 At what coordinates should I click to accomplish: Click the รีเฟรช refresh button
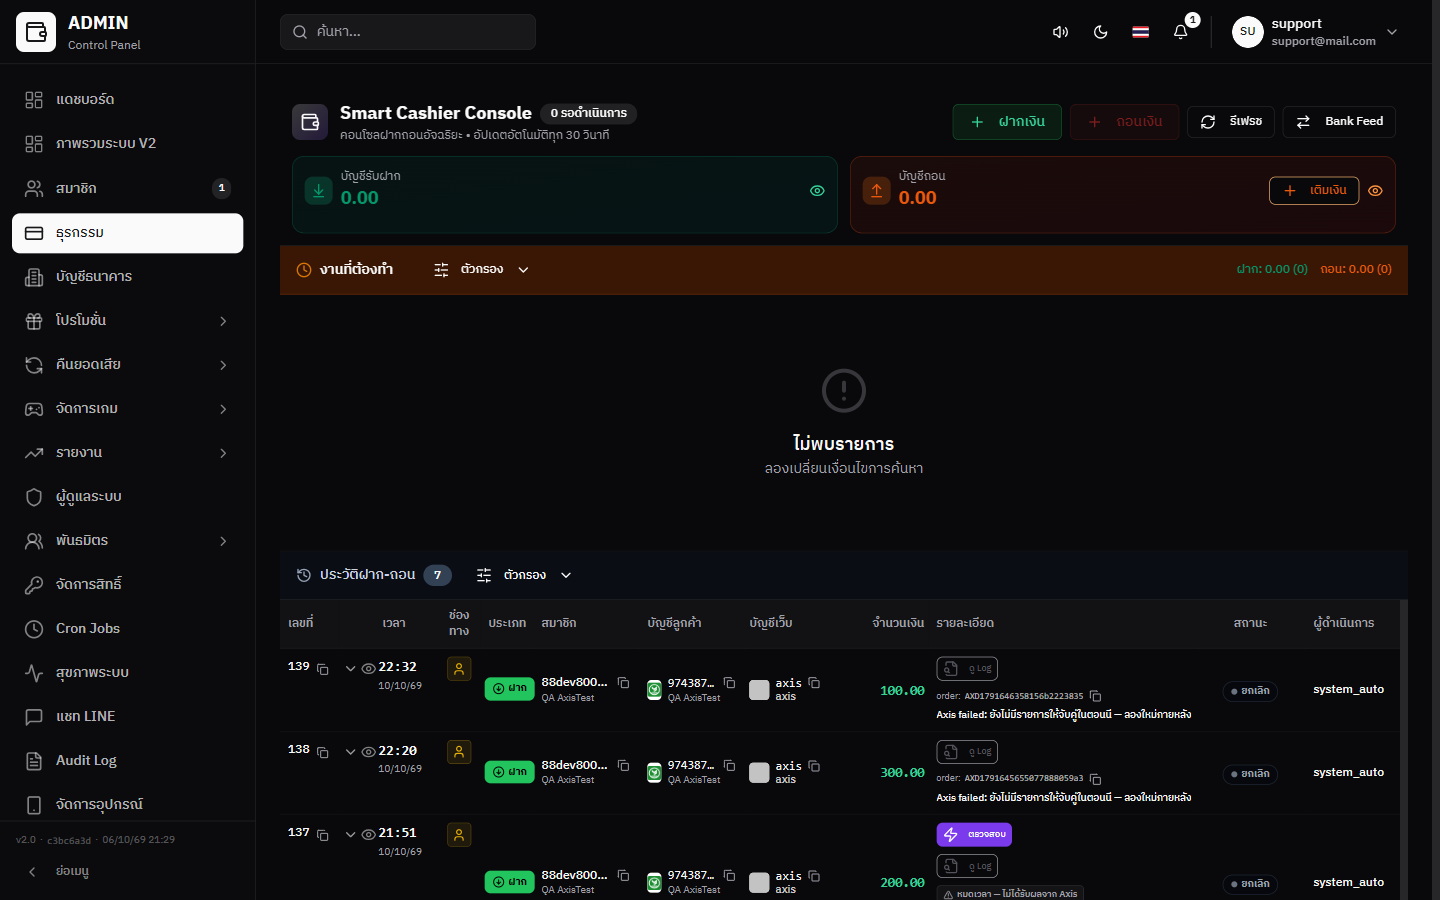1231,122
